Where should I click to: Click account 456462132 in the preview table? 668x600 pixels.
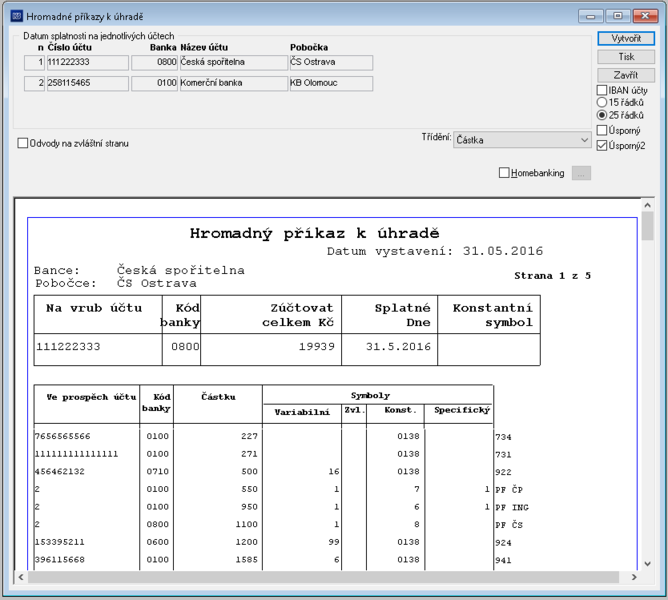(x=60, y=472)
